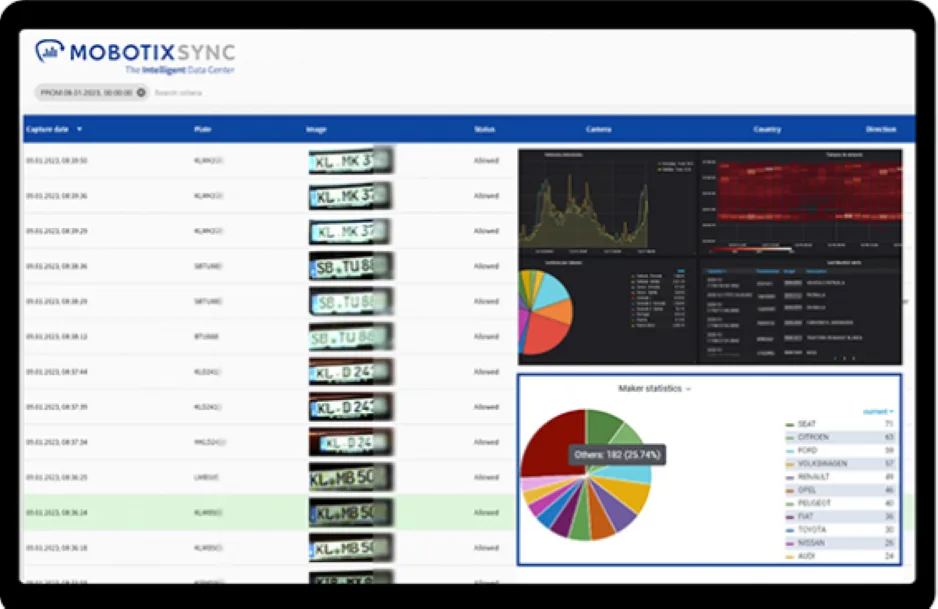Image resolution: width=938 pixels, height=609 pixels.
Task: Open plate image in 08:36:18 row
Action: point(351,548)
